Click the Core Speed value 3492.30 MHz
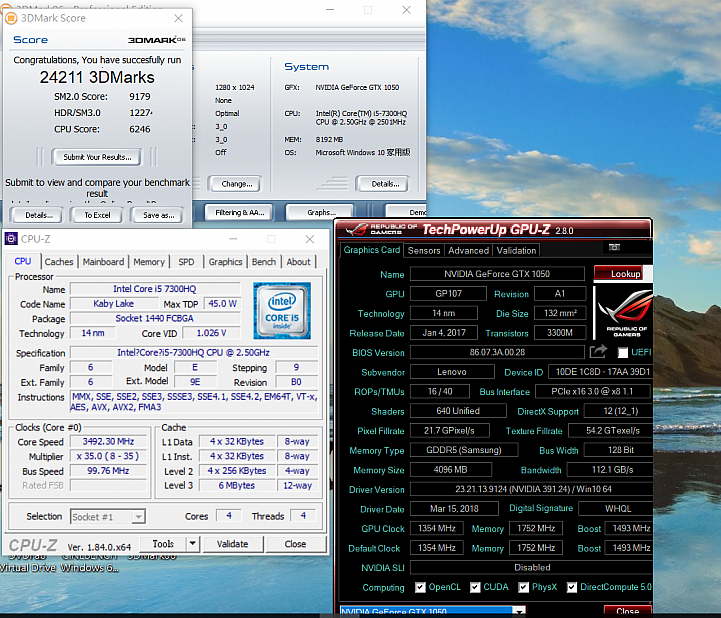This screenshot has width=721, height=618. [x=108, y=441]
